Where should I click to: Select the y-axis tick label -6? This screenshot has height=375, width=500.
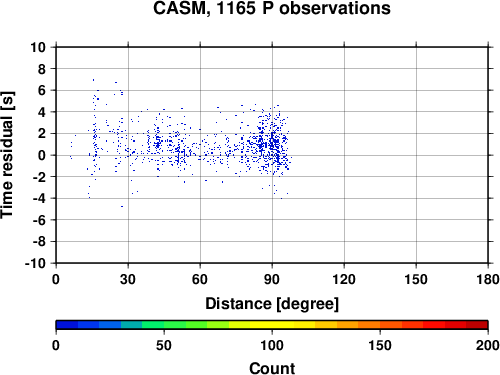(39, 220)
